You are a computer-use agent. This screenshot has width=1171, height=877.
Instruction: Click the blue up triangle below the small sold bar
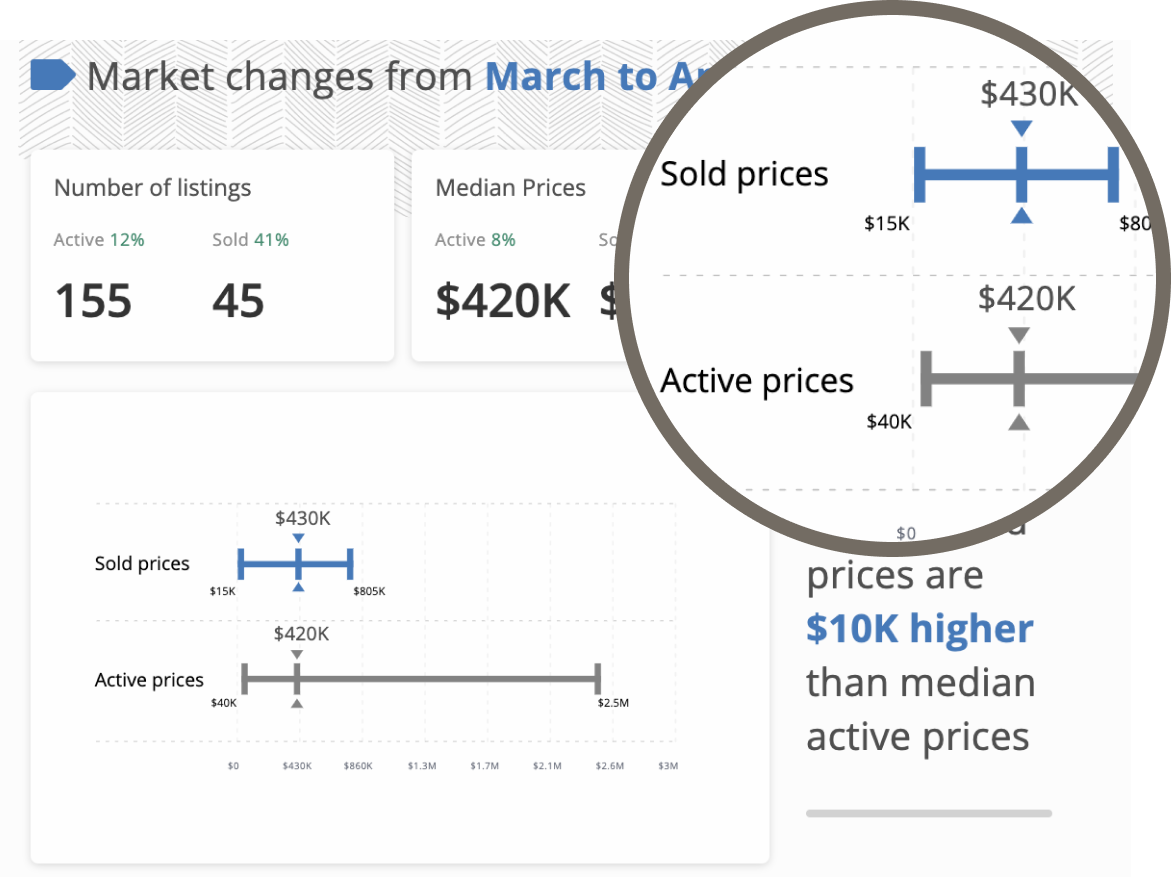(x=298, y=587)
